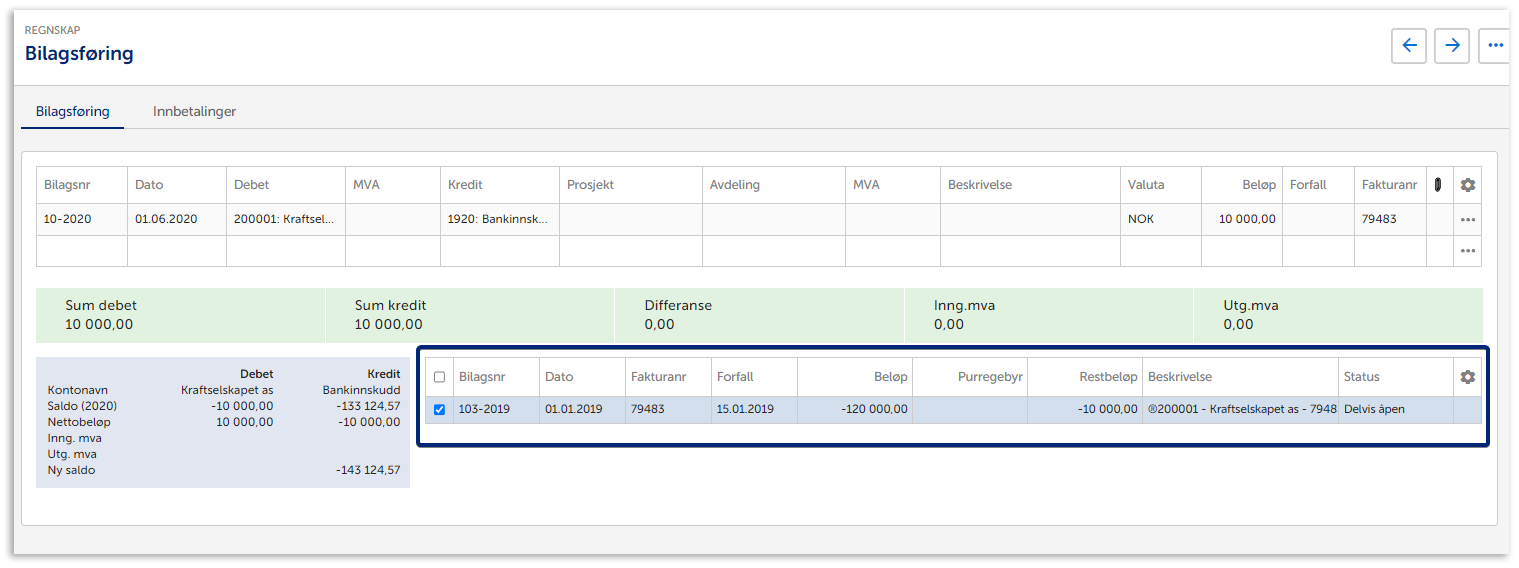Open the three-dots more menu at top right
Image resolution: width=1519 pixels, height=568 pixels.
(1494, 46)
